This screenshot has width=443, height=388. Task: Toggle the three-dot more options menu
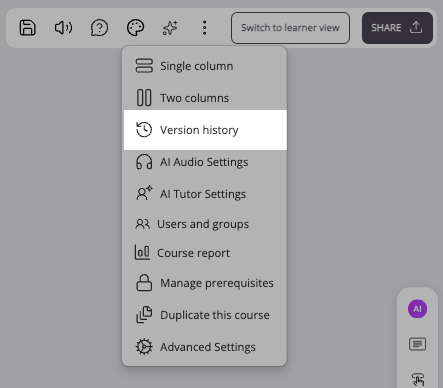(x=205, y=28)
